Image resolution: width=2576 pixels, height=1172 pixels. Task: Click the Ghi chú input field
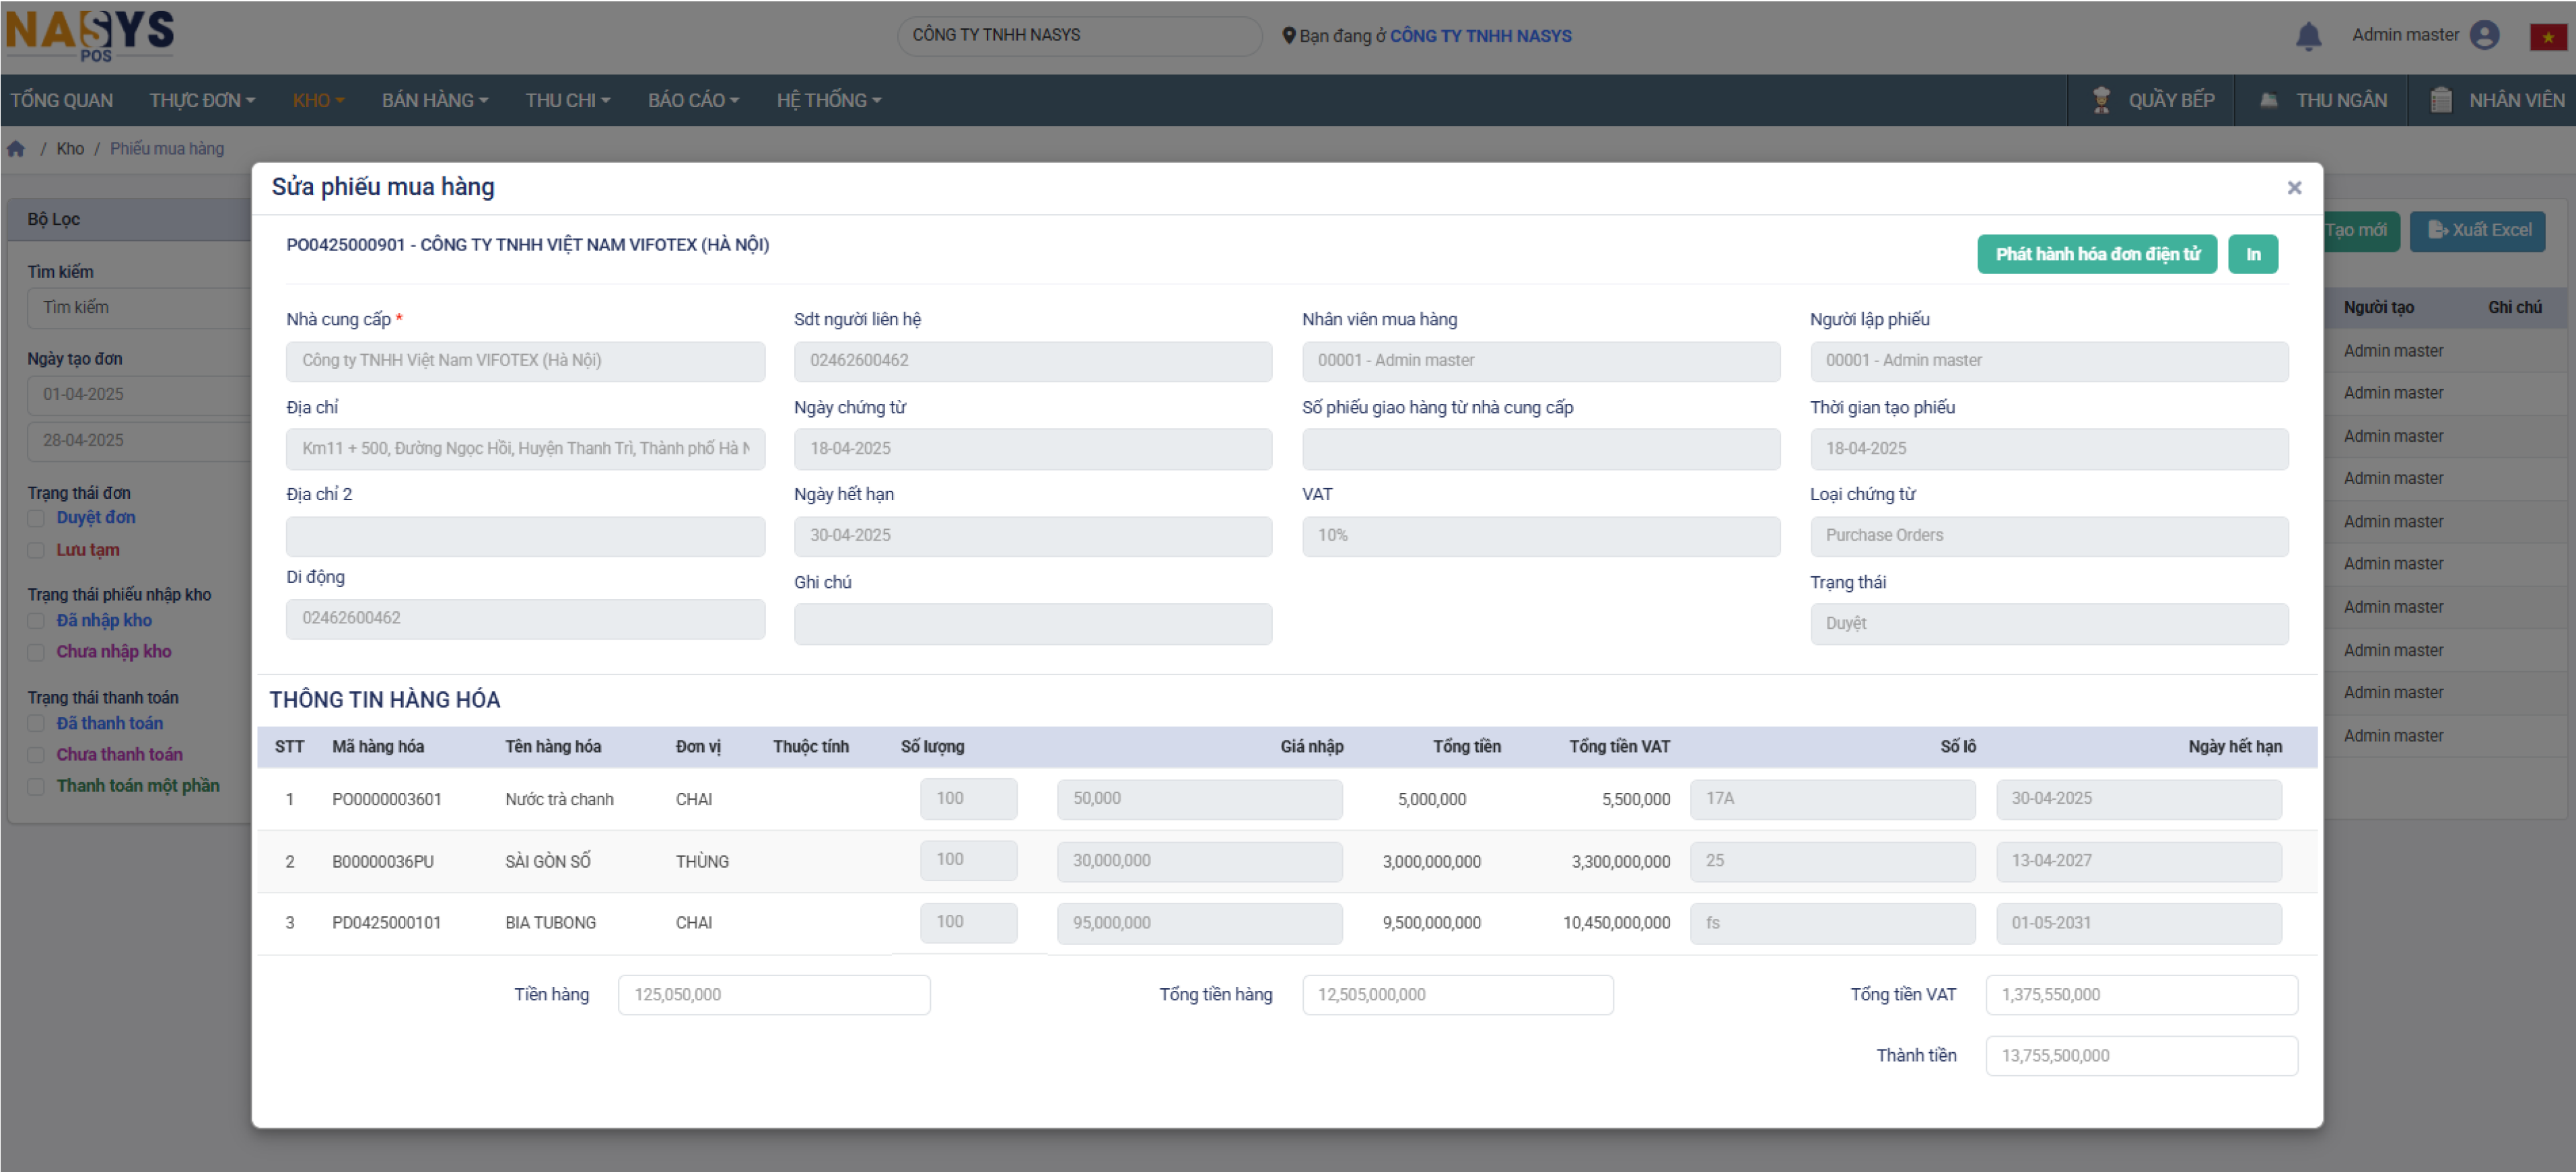(1032, 624)
